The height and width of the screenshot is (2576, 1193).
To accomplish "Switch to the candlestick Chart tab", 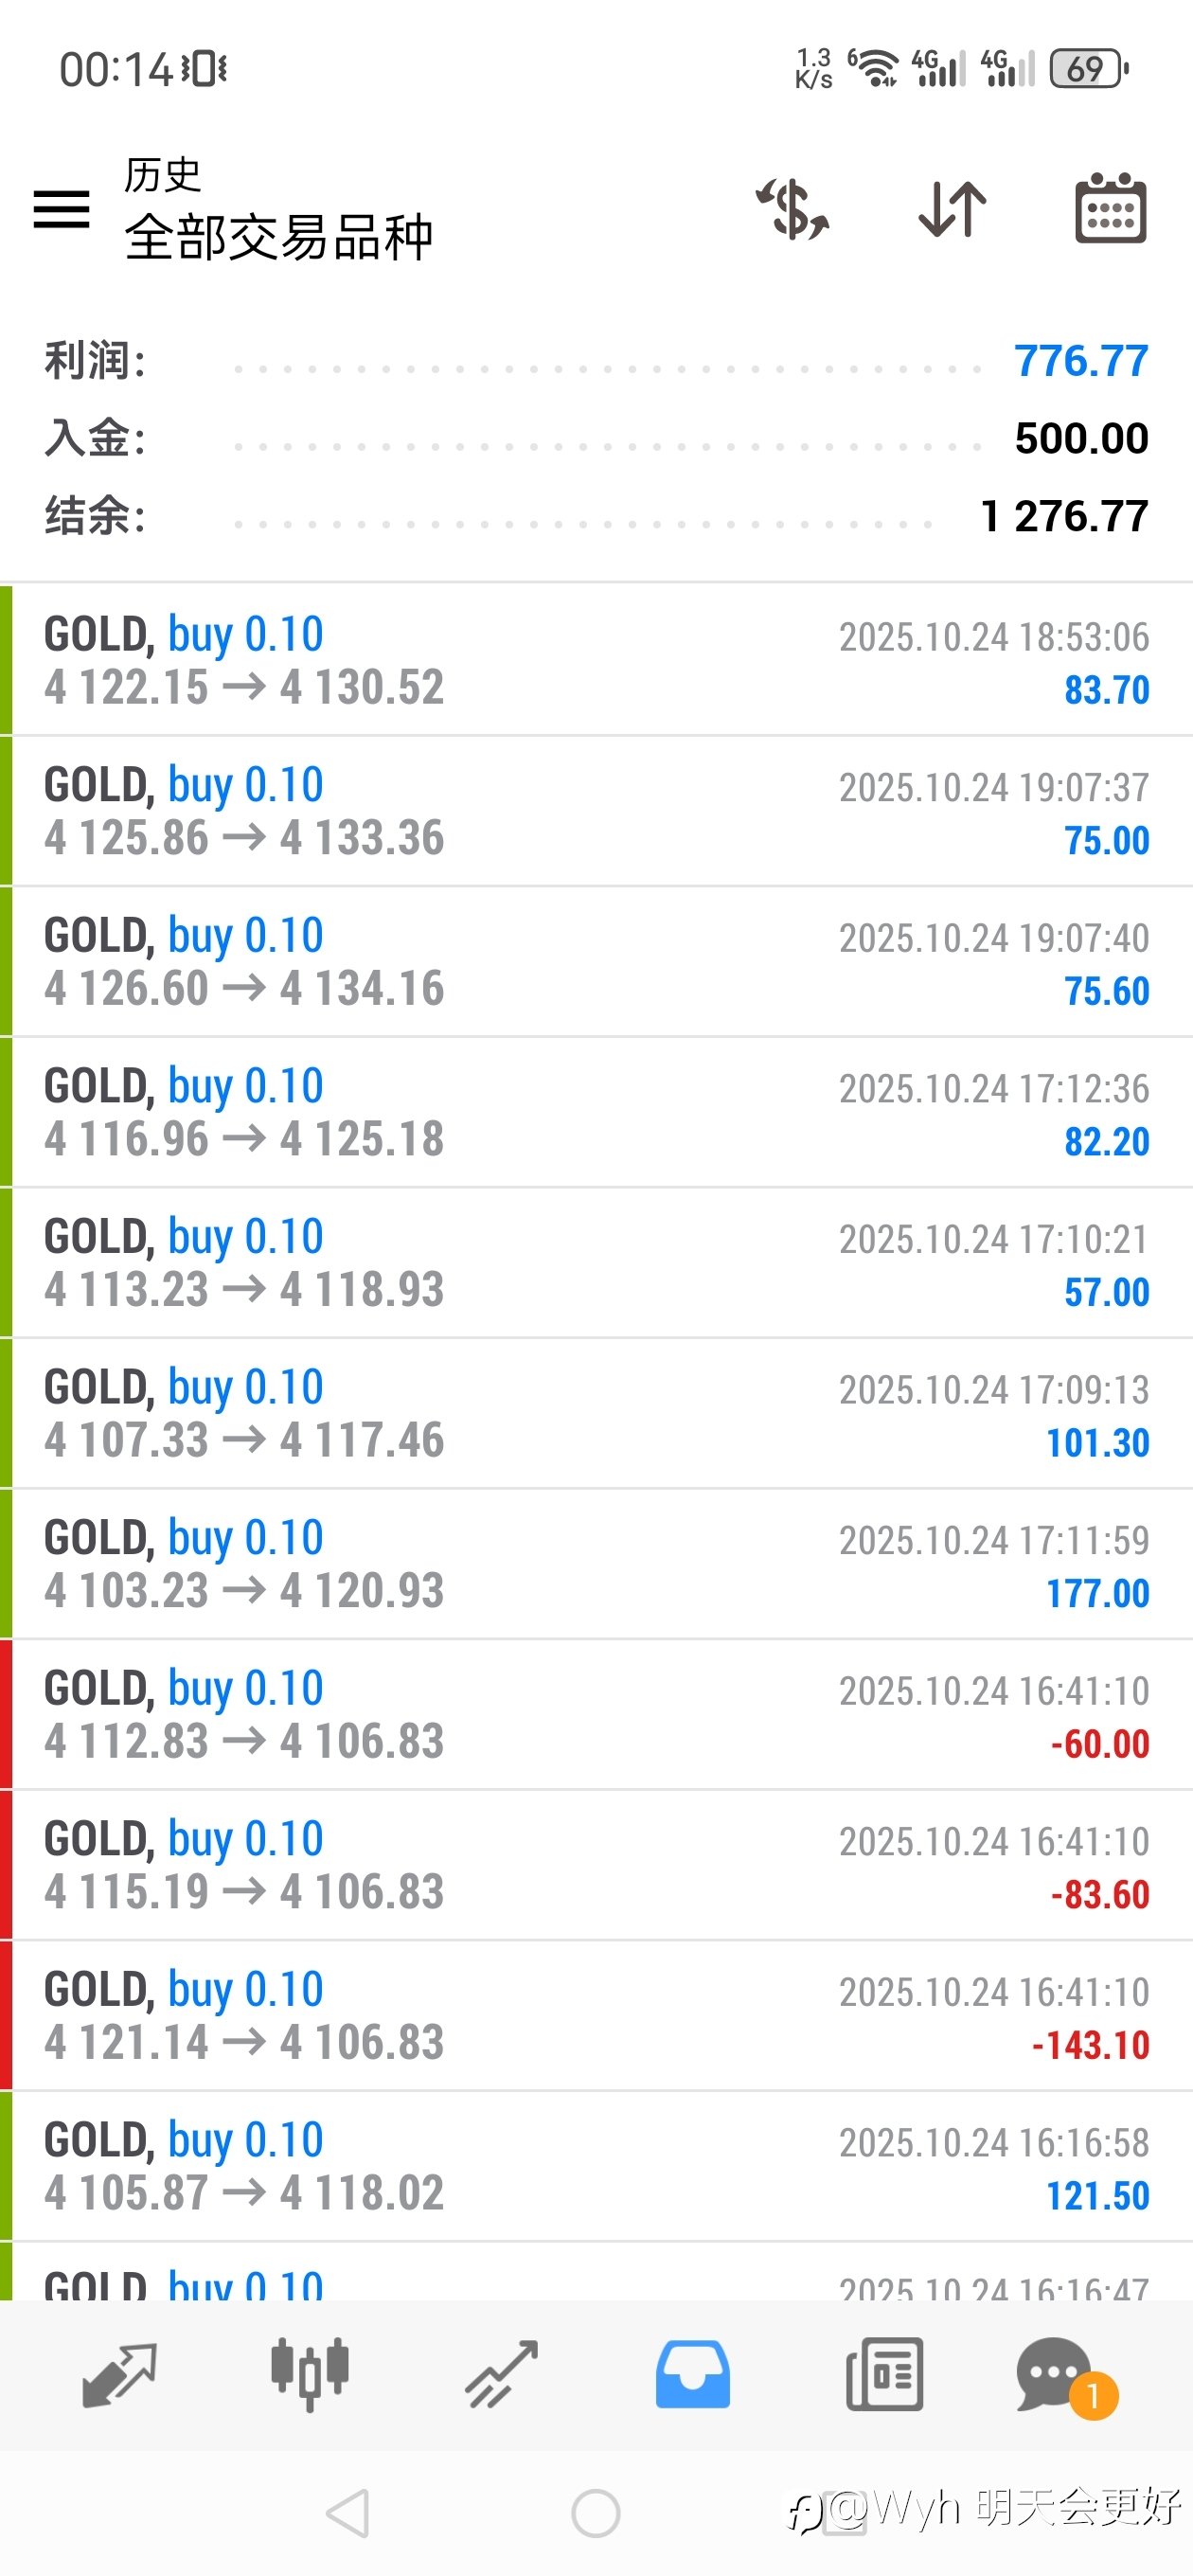I will point(310,2374).
